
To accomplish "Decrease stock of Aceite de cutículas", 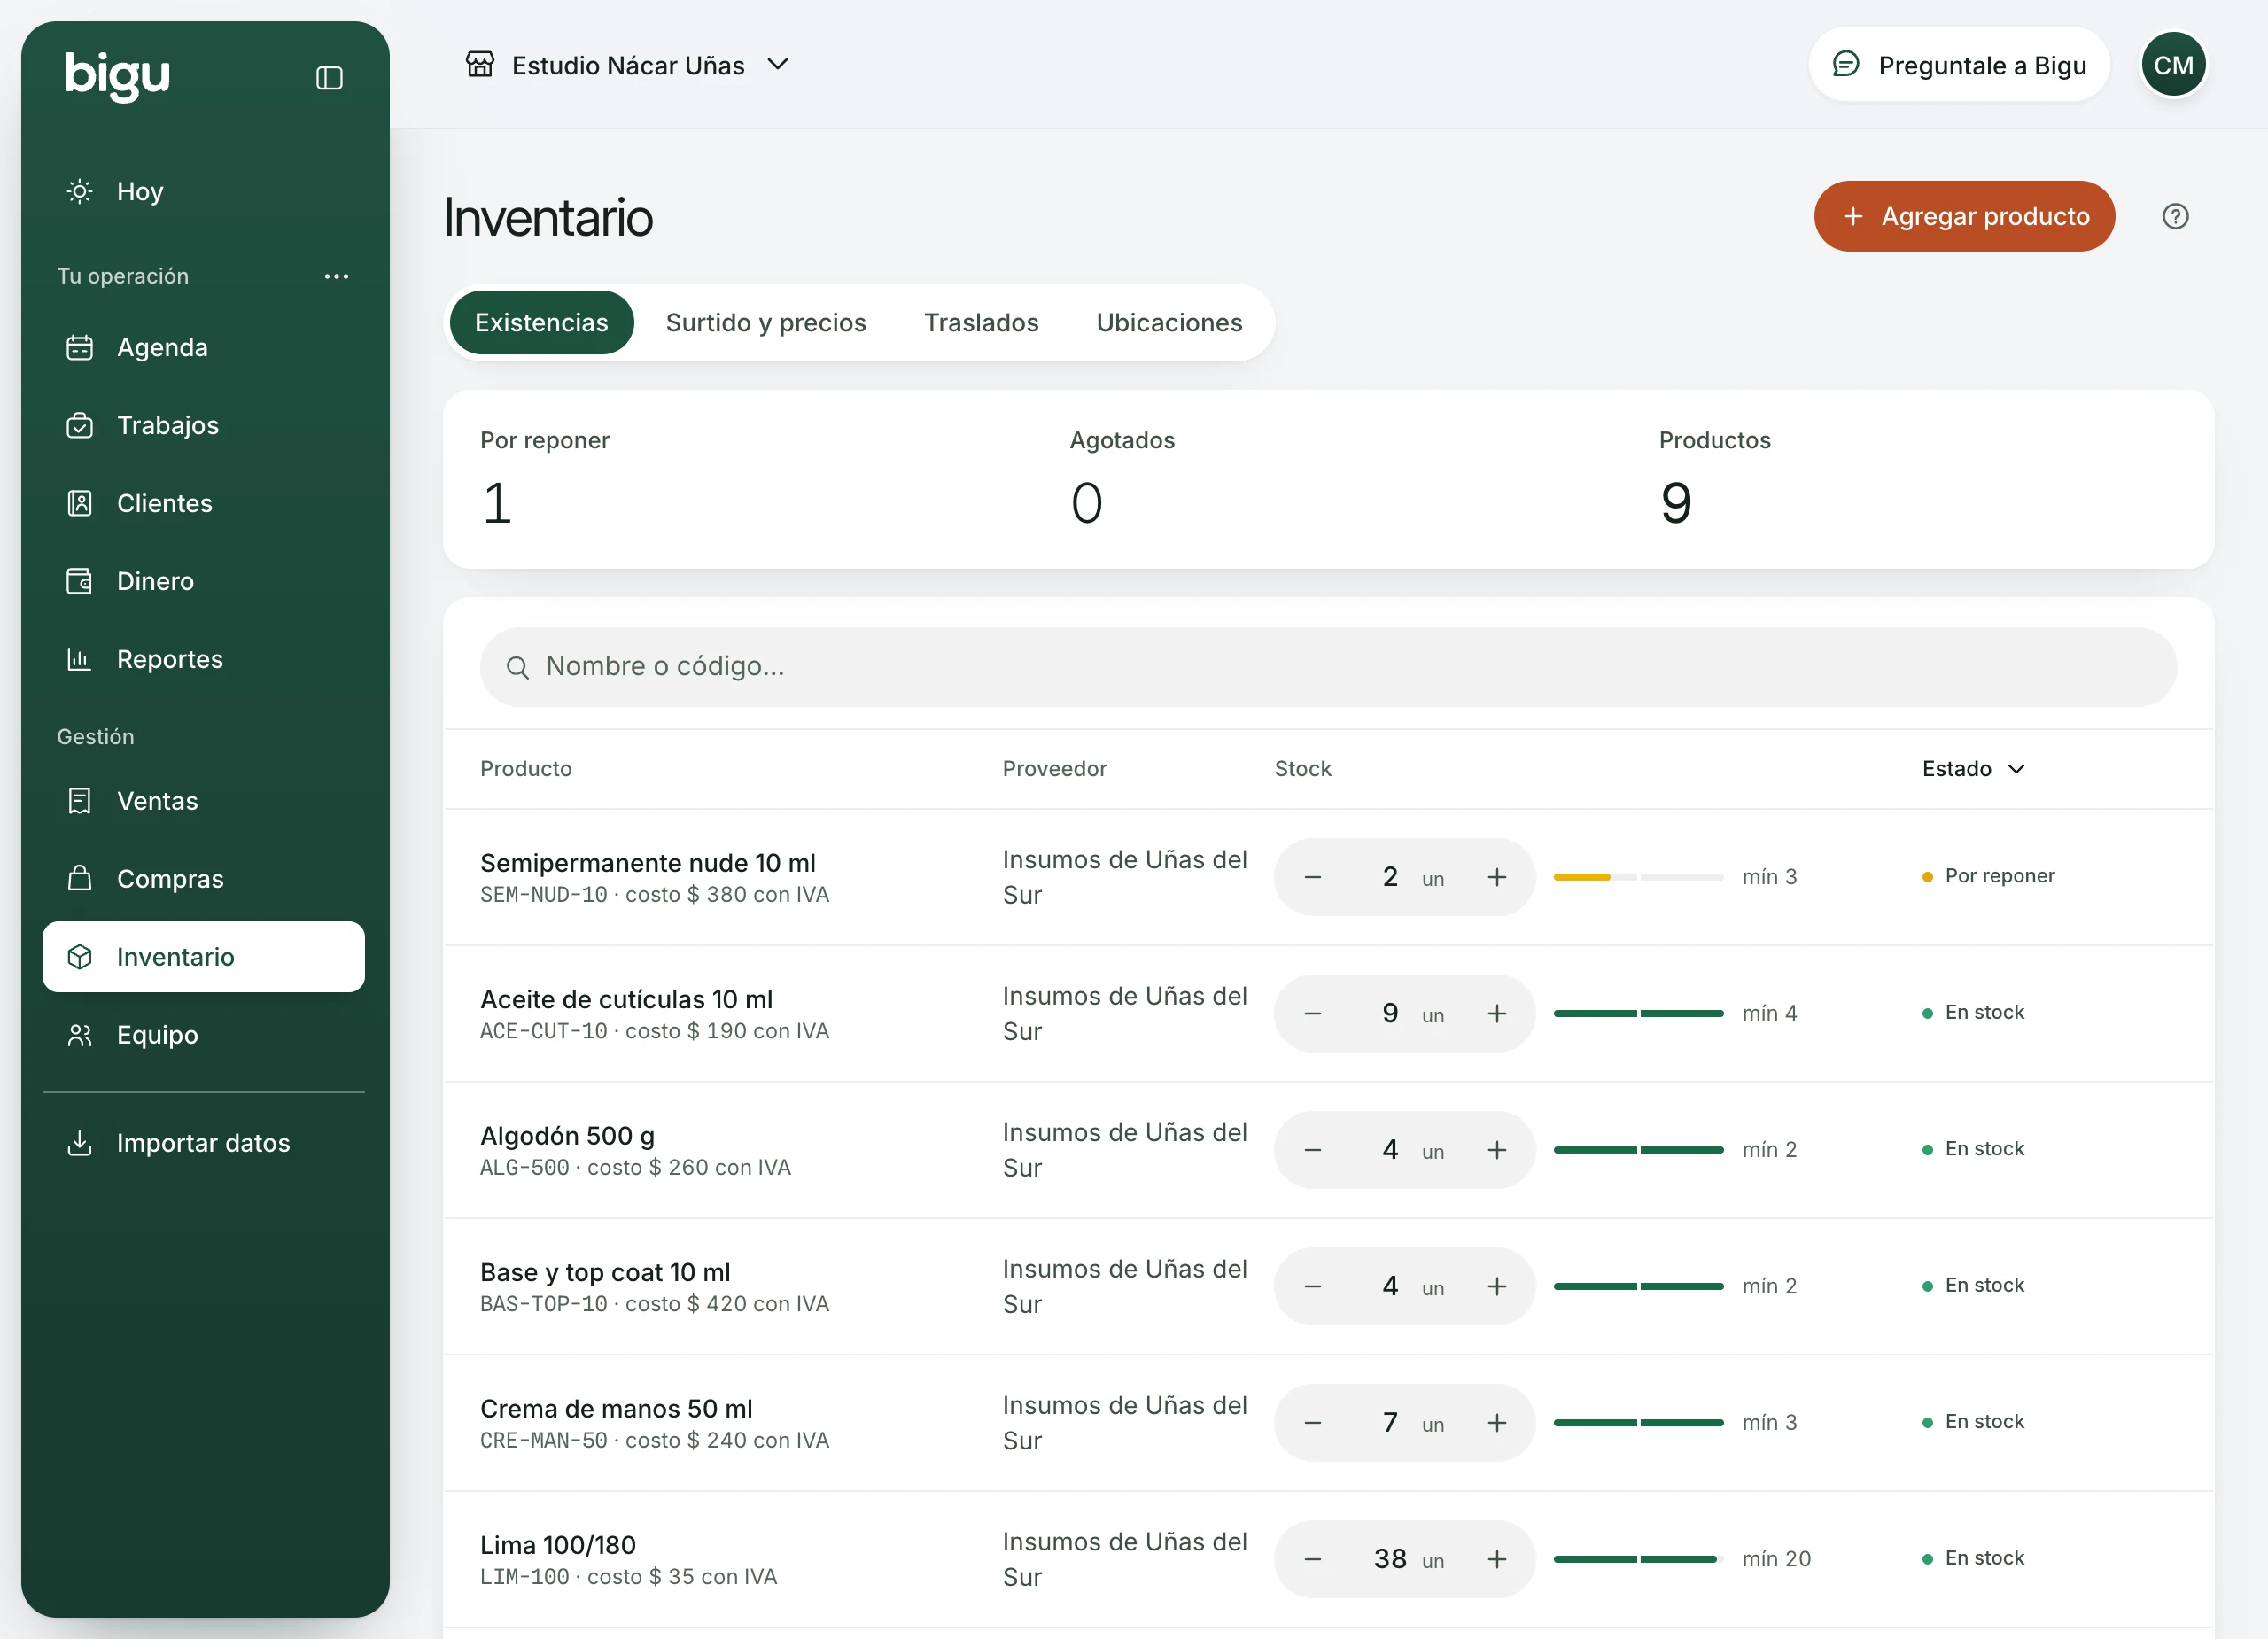I will pos(1313,1014).
